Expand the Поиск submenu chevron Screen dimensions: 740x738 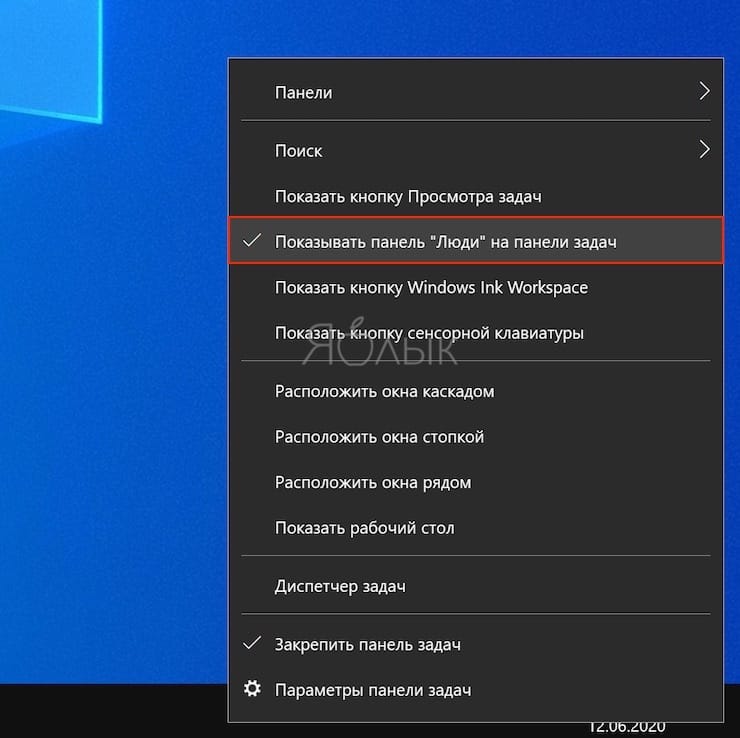[704, 149]
